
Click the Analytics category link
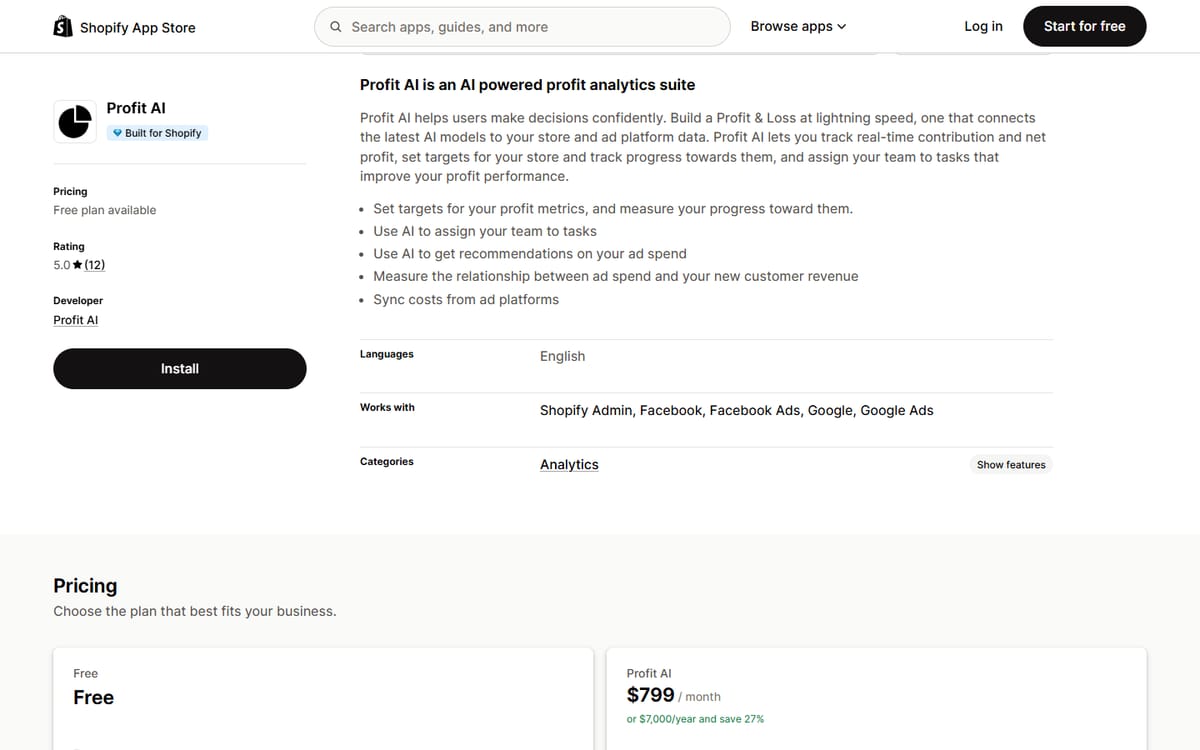569,464
